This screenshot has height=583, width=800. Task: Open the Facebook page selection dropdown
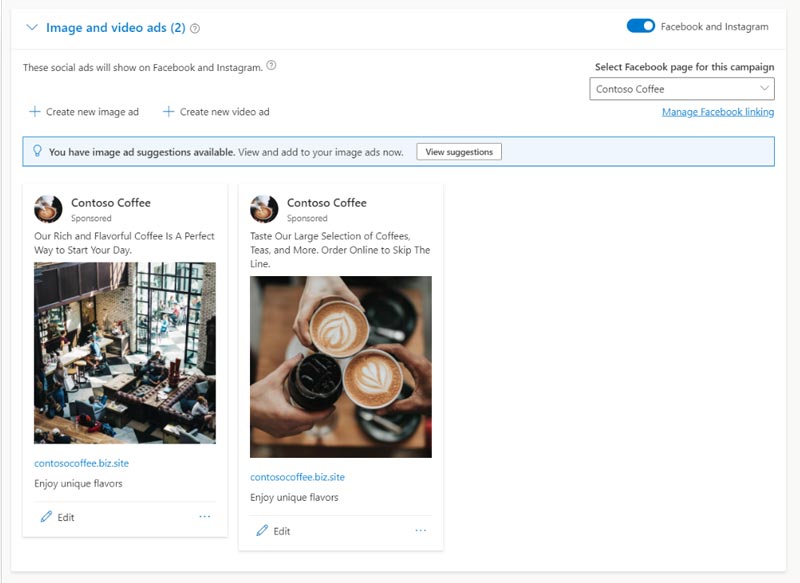point(765,89)
